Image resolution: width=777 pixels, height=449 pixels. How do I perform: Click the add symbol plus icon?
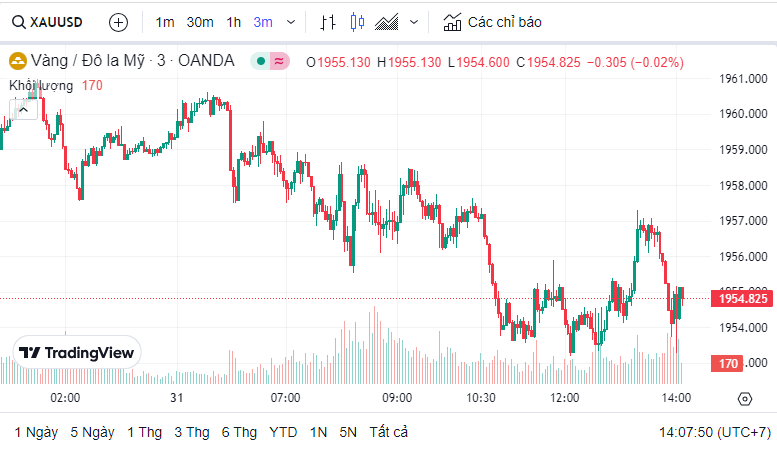(x=118, y=22)
